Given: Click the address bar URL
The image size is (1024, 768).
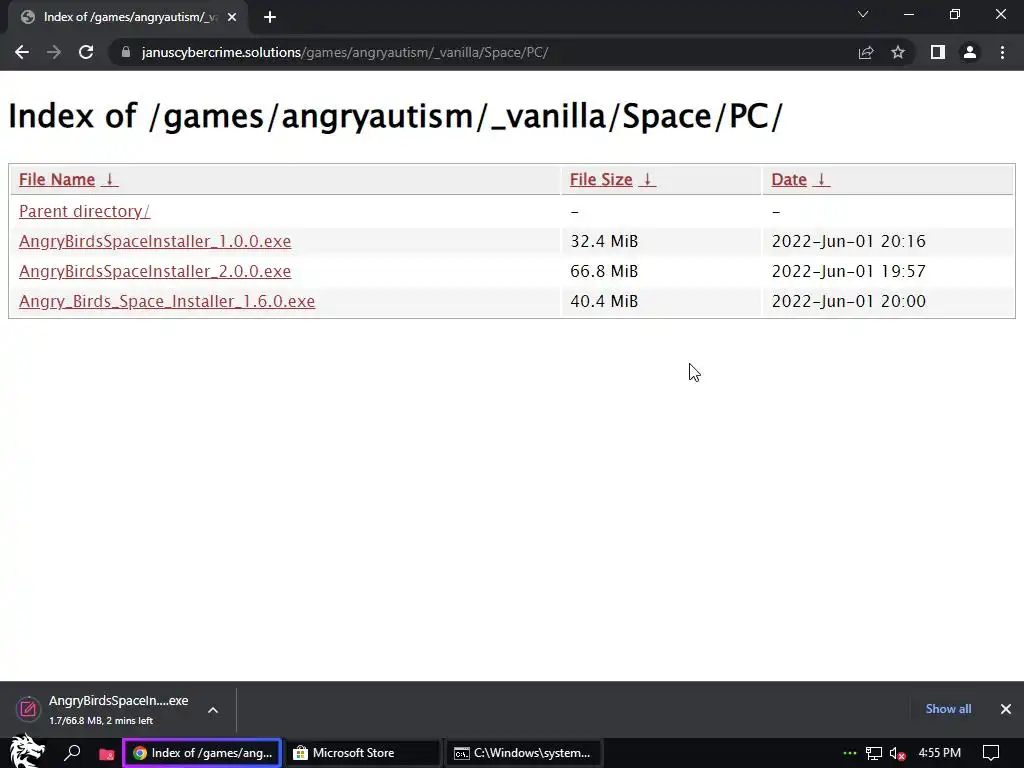Looking at the screenshot, I should point(345,52).
